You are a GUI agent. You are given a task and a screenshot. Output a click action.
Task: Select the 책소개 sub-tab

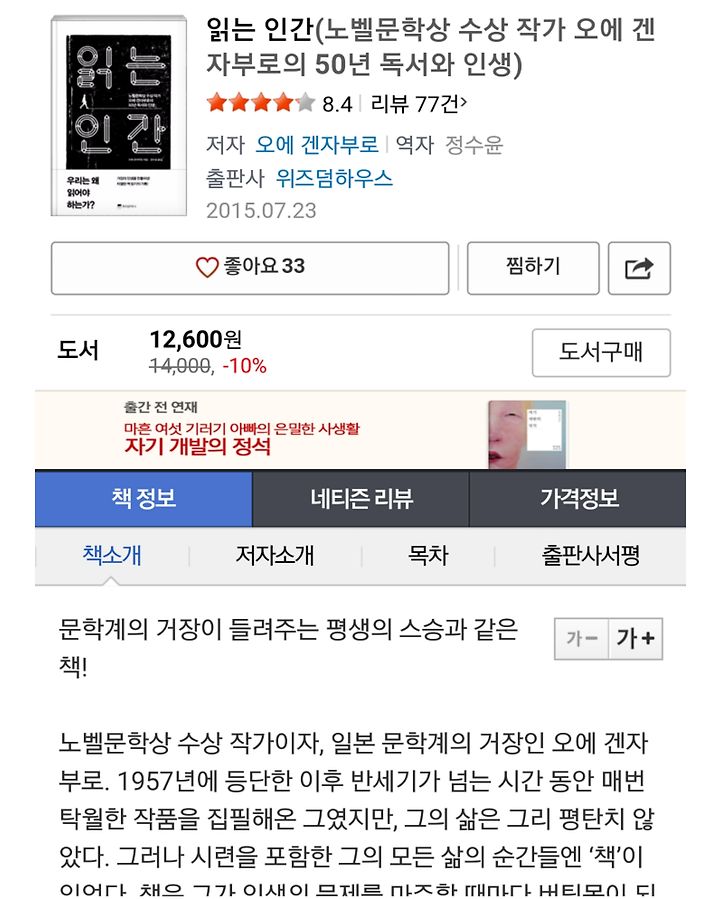pyautogui.click(x=112, y=556)
